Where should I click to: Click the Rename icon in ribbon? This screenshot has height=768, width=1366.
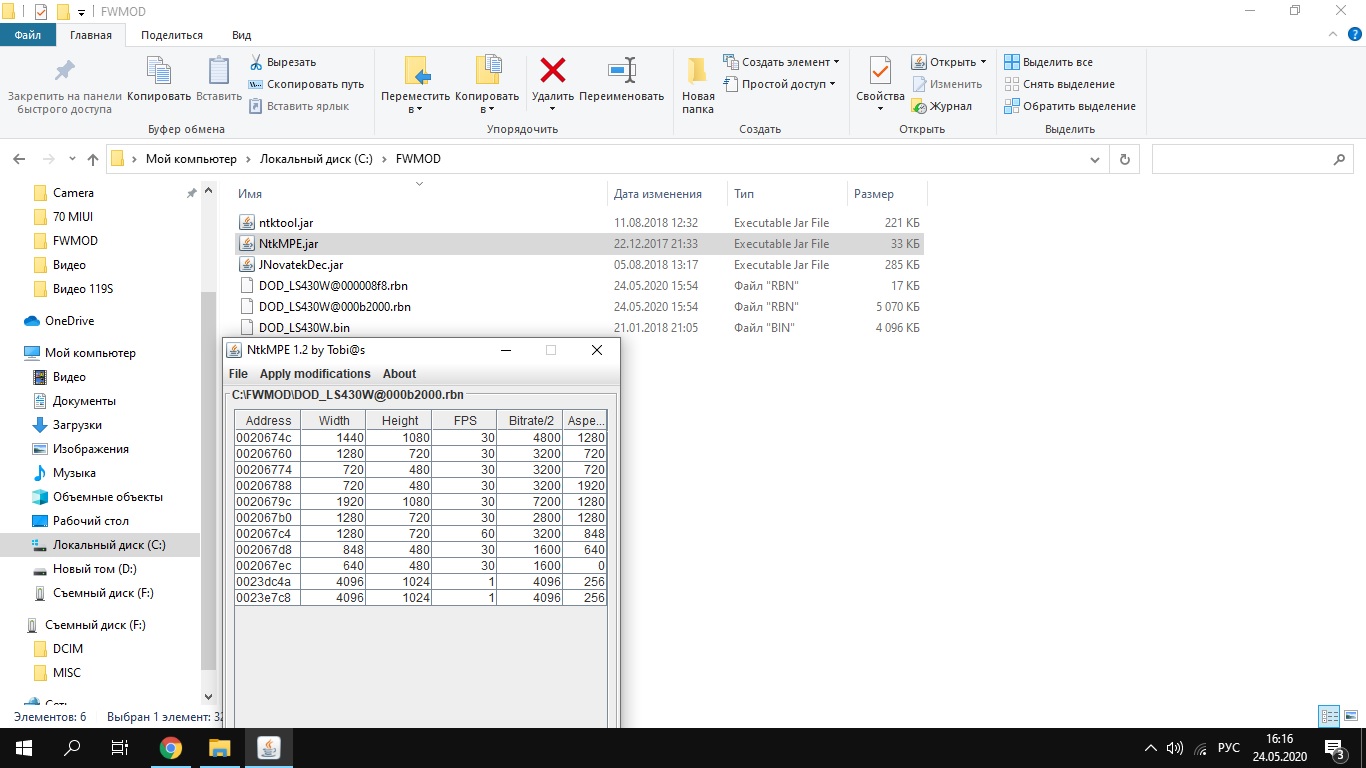pyautogui.click(x=621, y=71)
